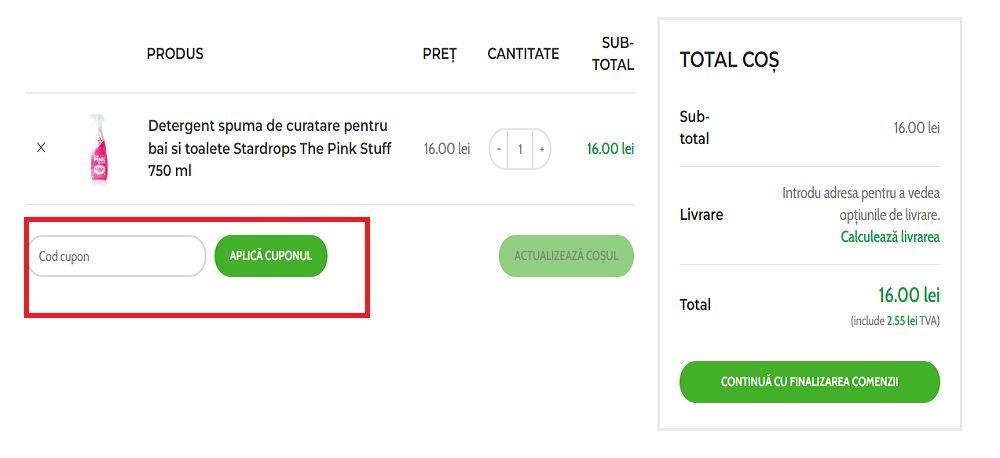Click the PRODUS column header

click(175, 54)
